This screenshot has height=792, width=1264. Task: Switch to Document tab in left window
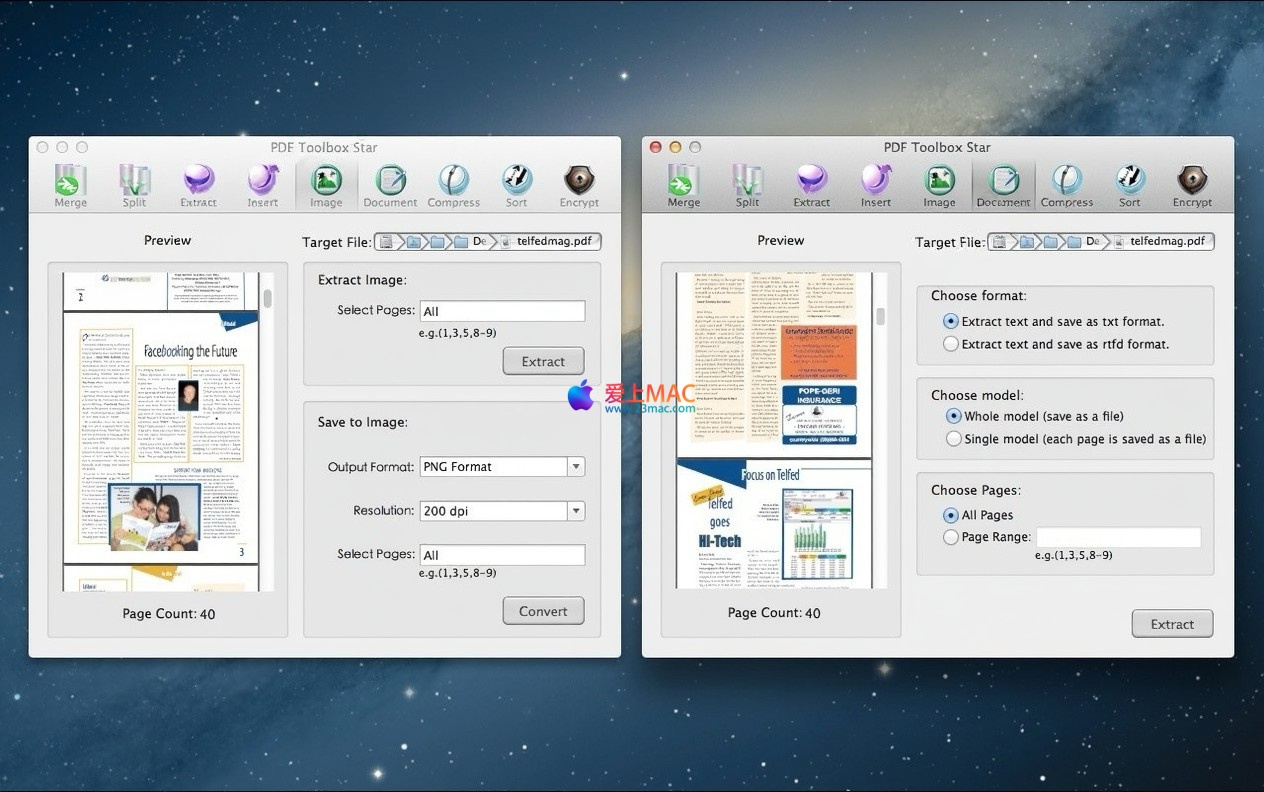(390, 185)
